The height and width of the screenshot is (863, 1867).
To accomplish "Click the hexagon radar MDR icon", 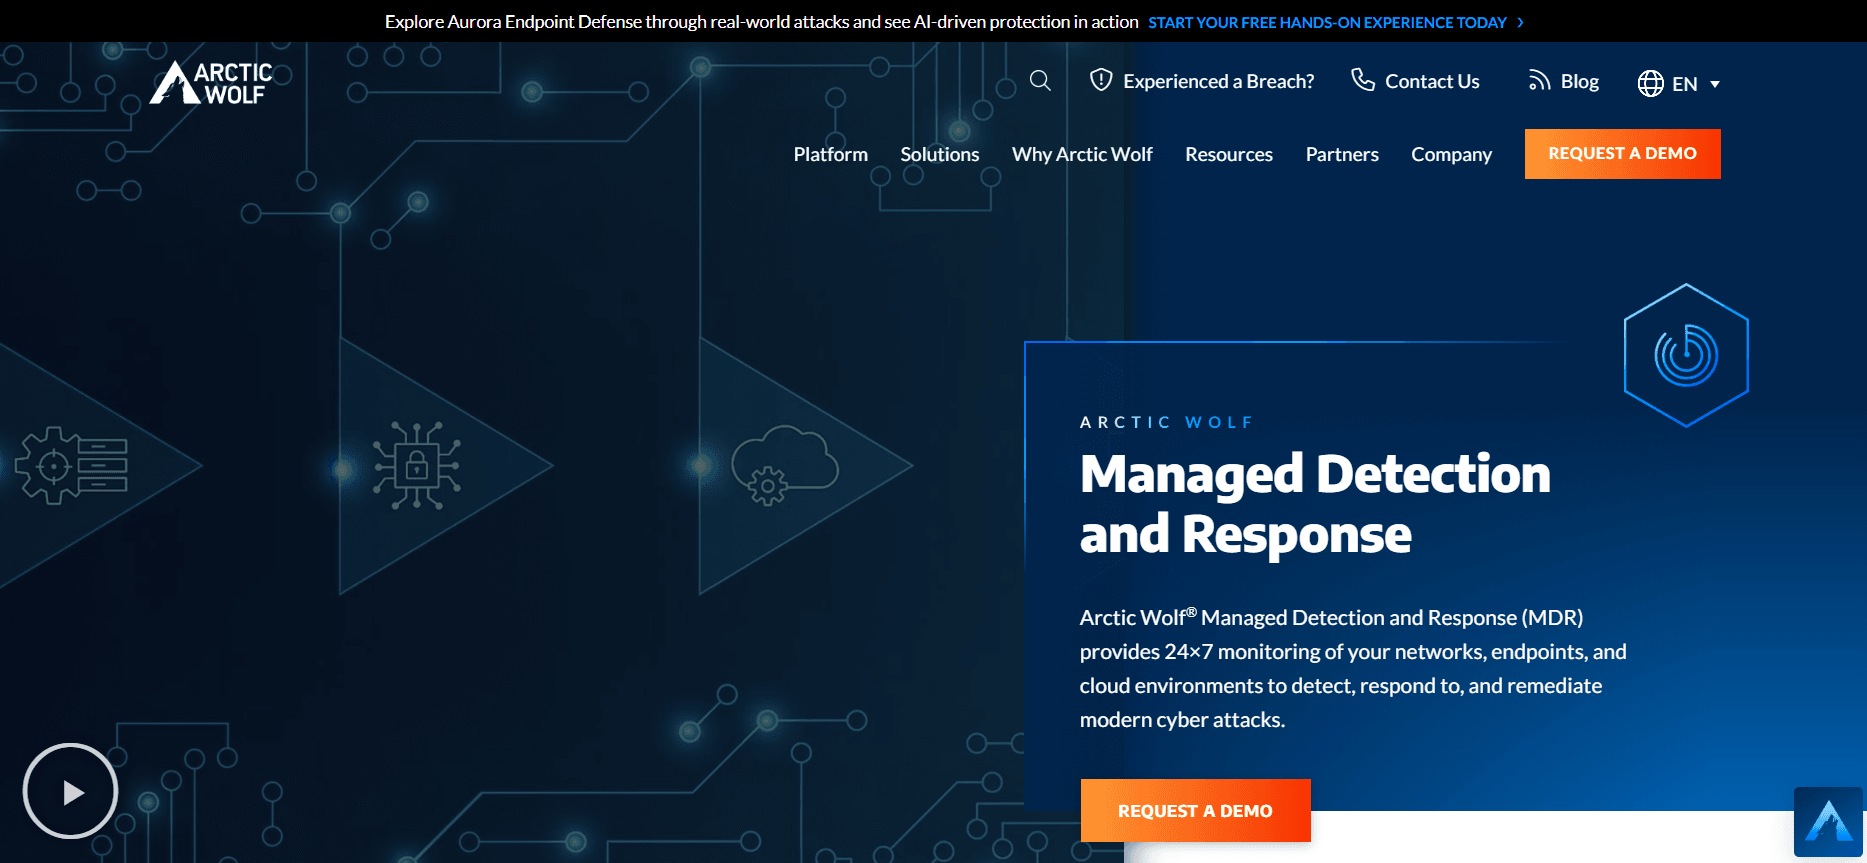I will click(x=1686, y=355).
